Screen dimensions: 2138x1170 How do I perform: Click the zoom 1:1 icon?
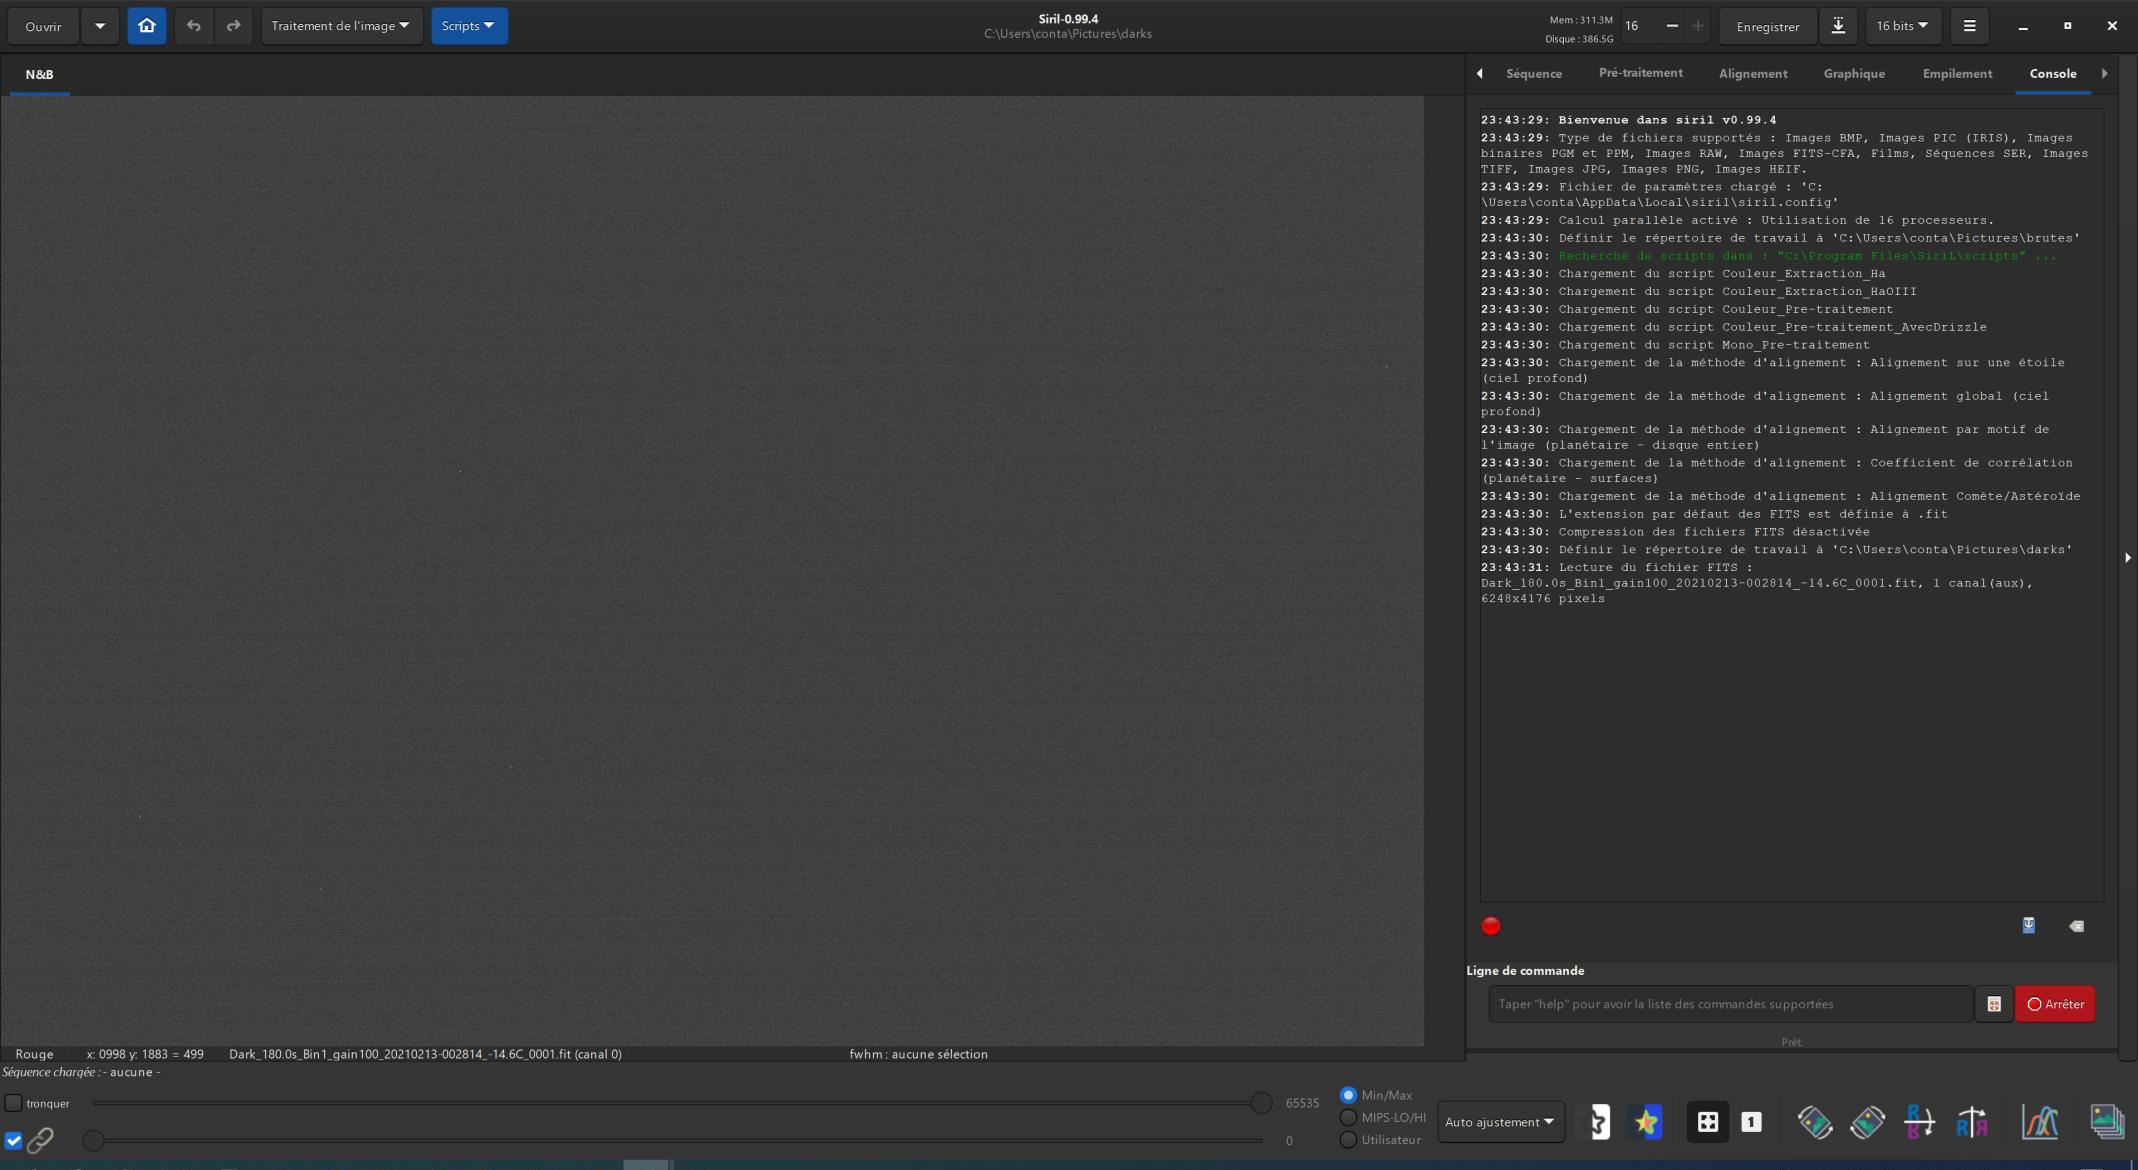tap(1751, 1122)
